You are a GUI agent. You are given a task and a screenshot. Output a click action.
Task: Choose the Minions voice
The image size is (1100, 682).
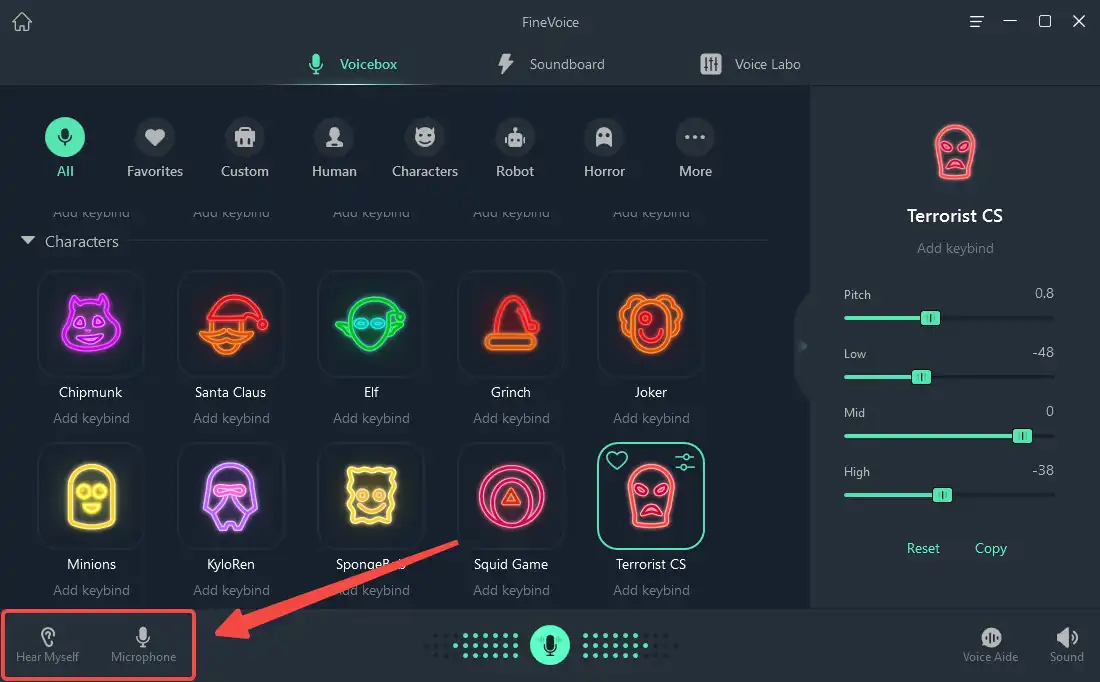point(90,495)
